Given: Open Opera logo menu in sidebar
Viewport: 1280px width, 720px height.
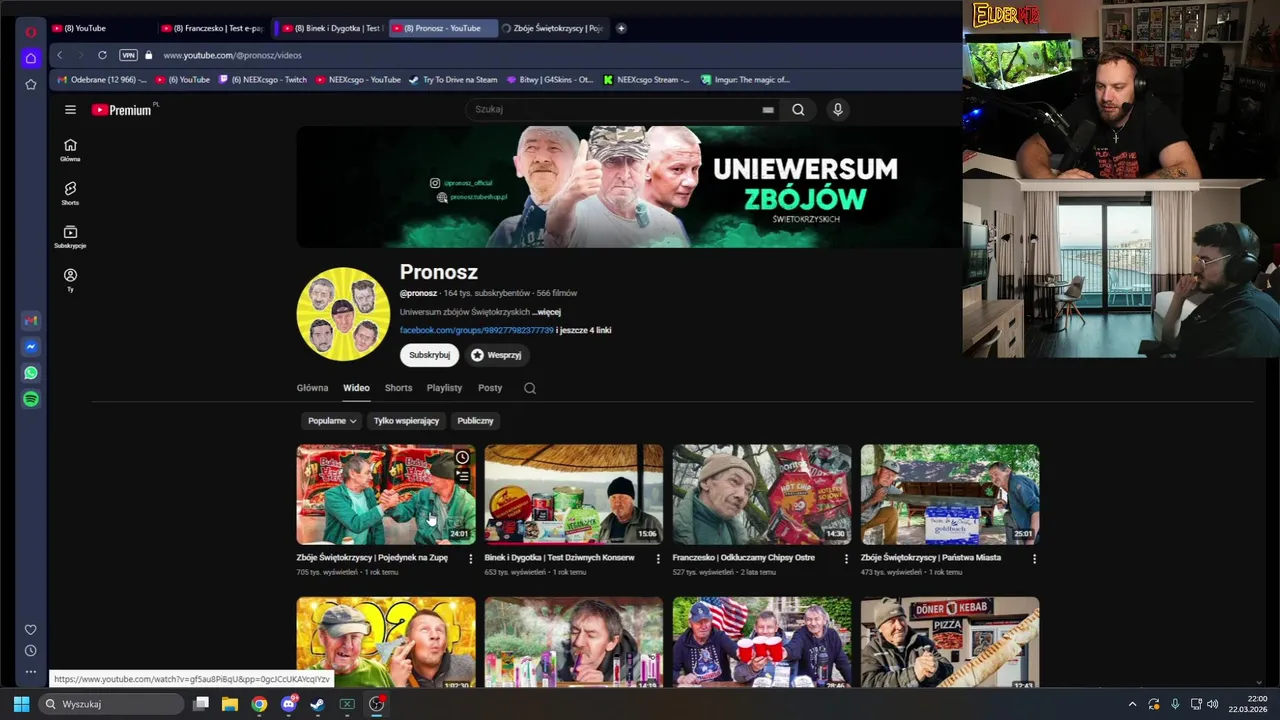Looking at the screenshot, I should coord(31,32).
